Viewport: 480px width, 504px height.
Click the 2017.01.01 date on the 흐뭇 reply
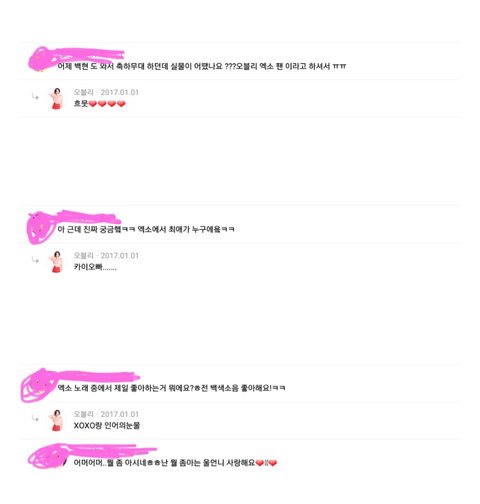(120, 92)
